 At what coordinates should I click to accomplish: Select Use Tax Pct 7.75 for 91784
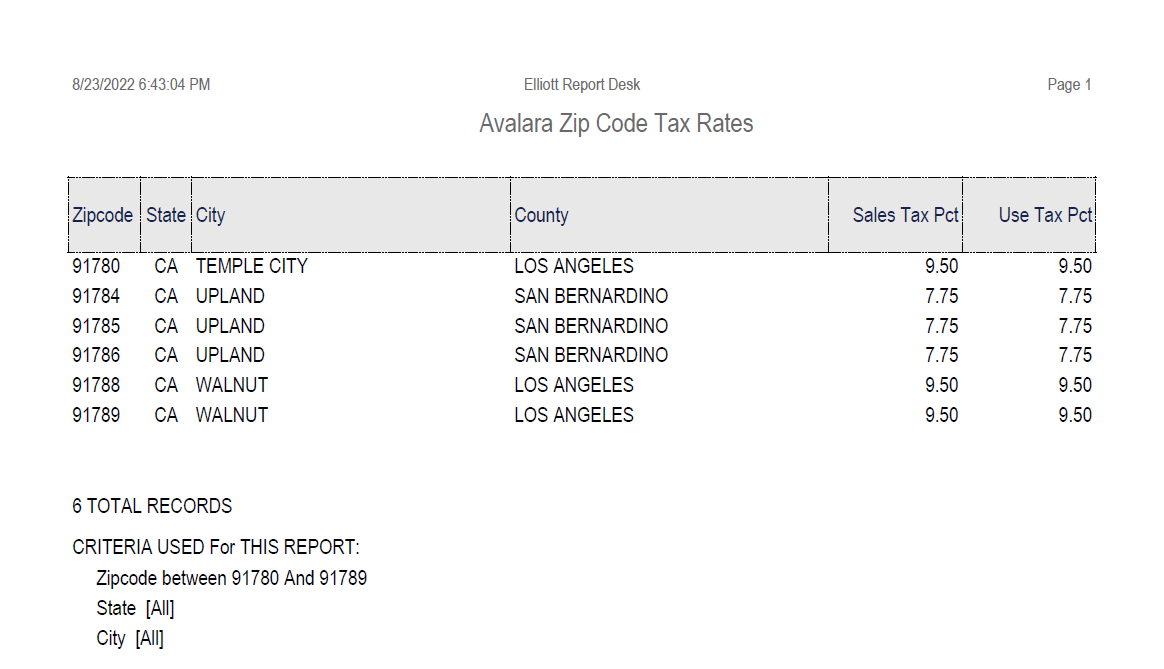pyautogui.click(x=1075, y=296)
